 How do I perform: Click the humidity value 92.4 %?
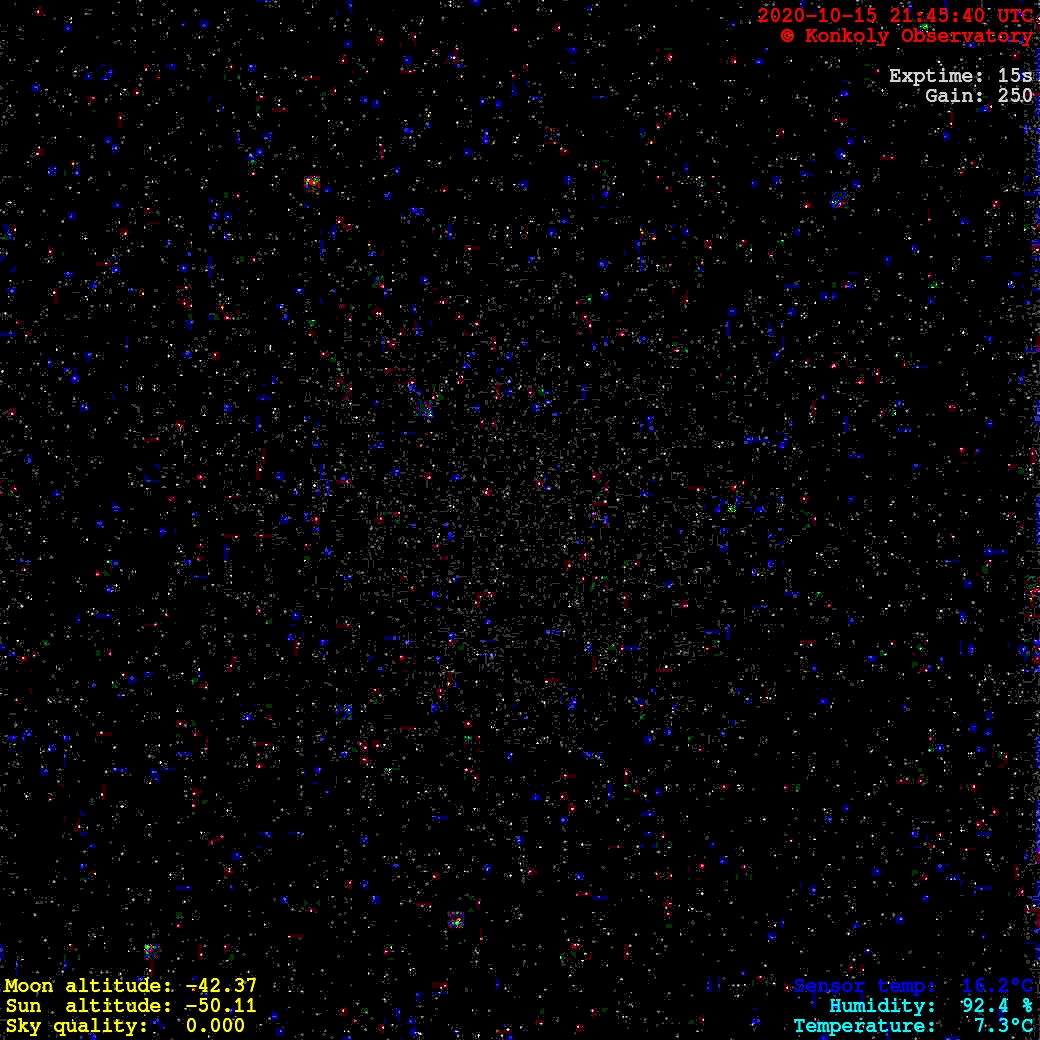point(997,1006)
